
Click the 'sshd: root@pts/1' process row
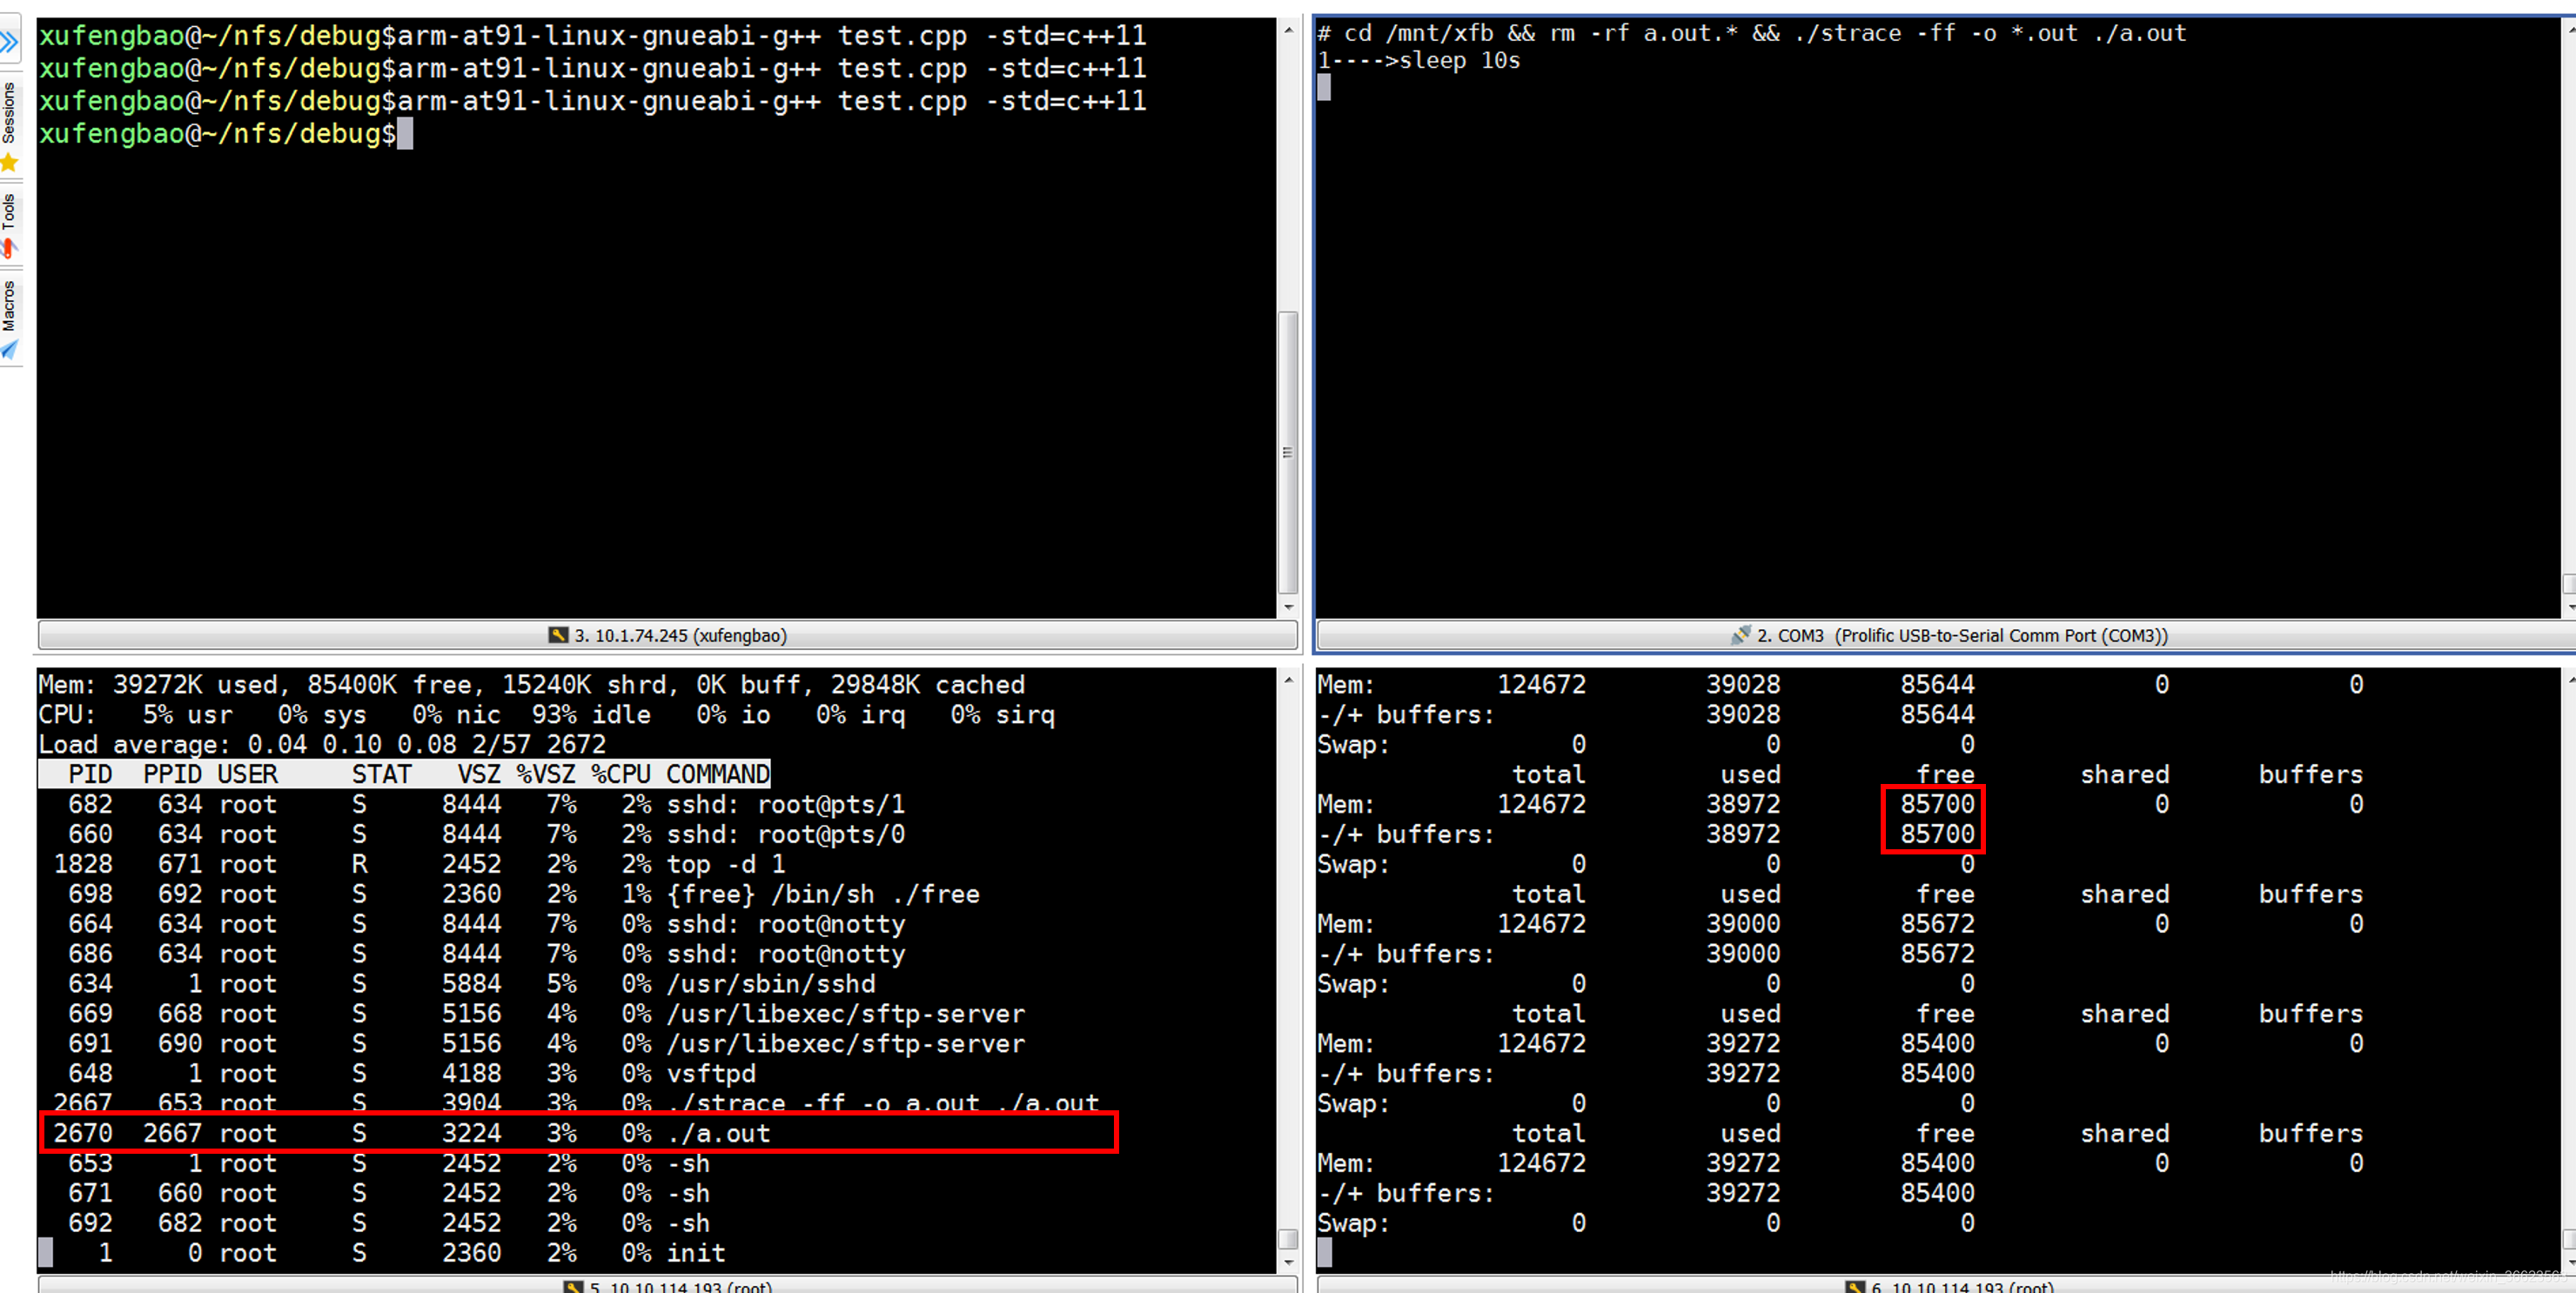[479, 804]
